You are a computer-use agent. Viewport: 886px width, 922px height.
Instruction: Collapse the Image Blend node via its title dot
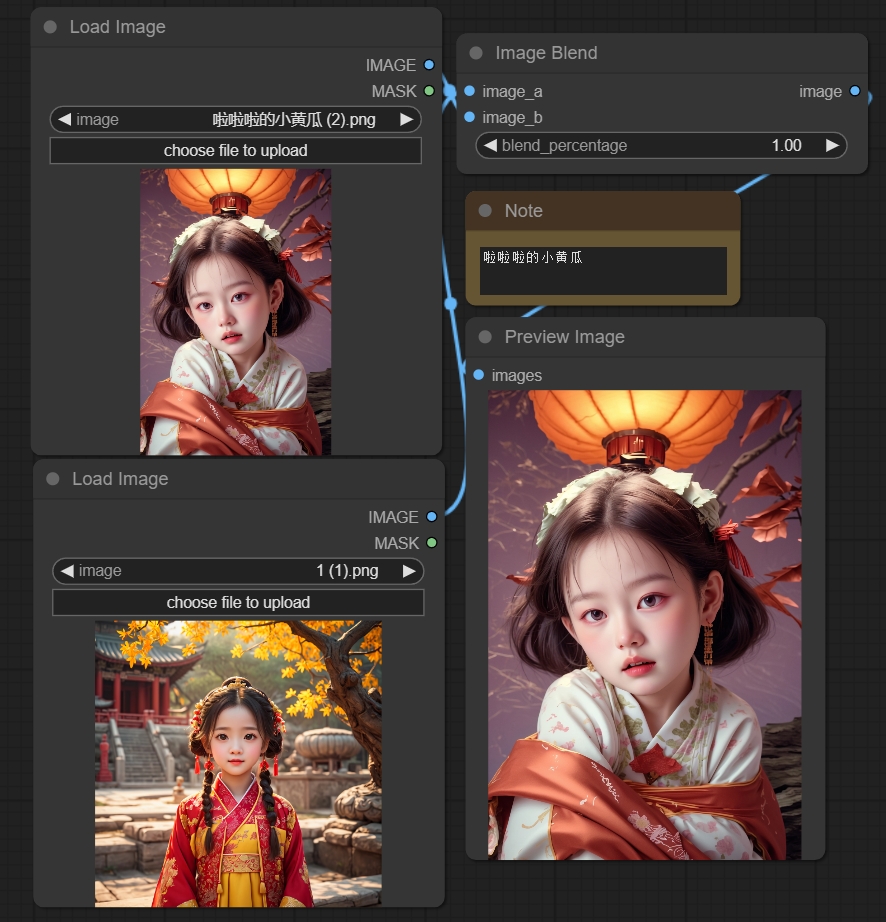tap(476, 53)
